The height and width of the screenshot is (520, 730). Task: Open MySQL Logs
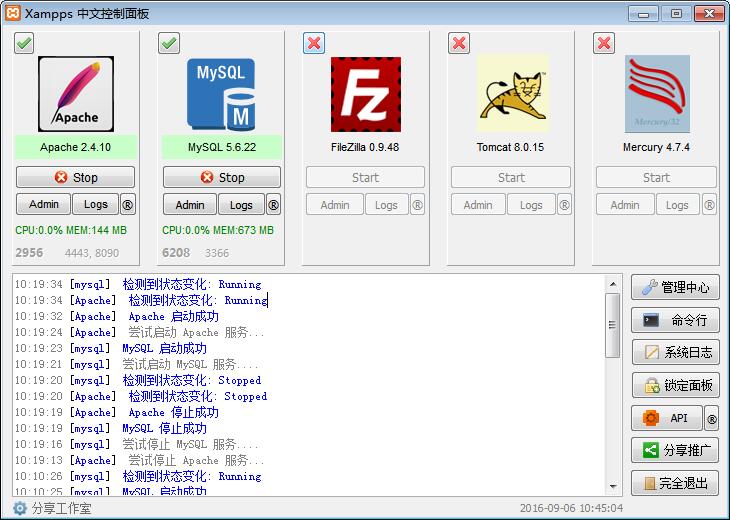241,204
